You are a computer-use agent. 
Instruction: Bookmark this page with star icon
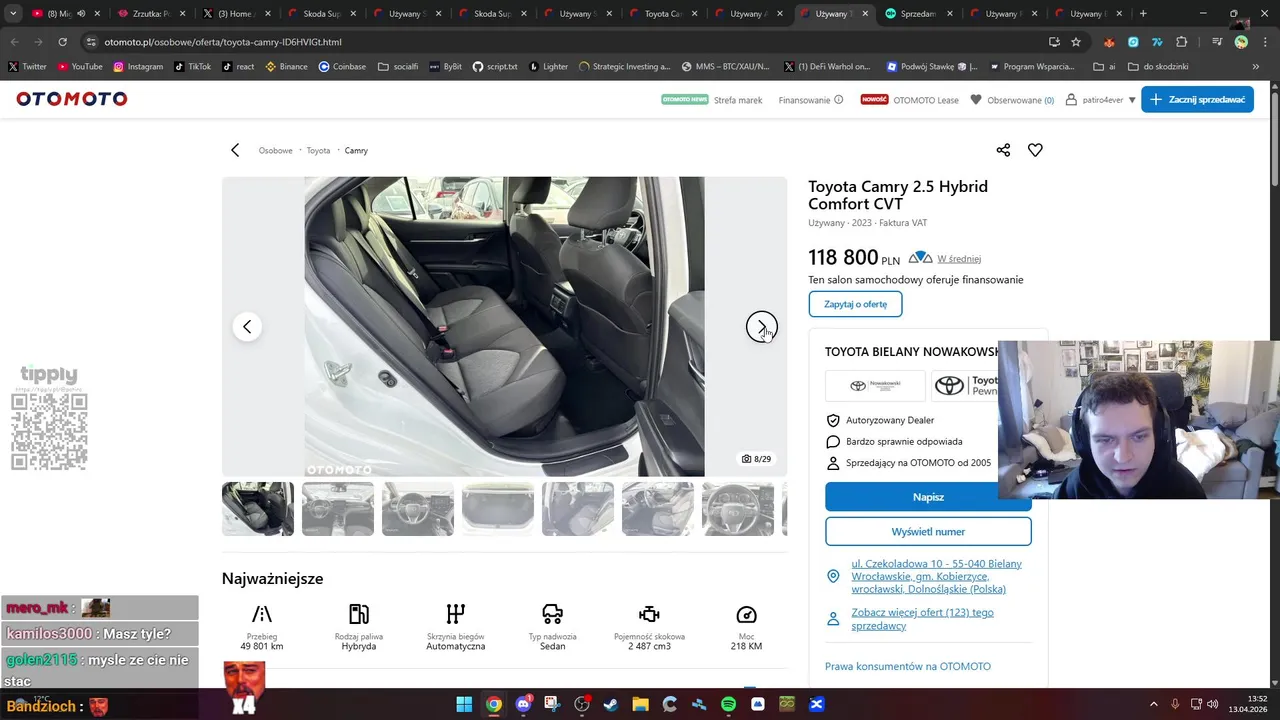tap(1076, 42)
